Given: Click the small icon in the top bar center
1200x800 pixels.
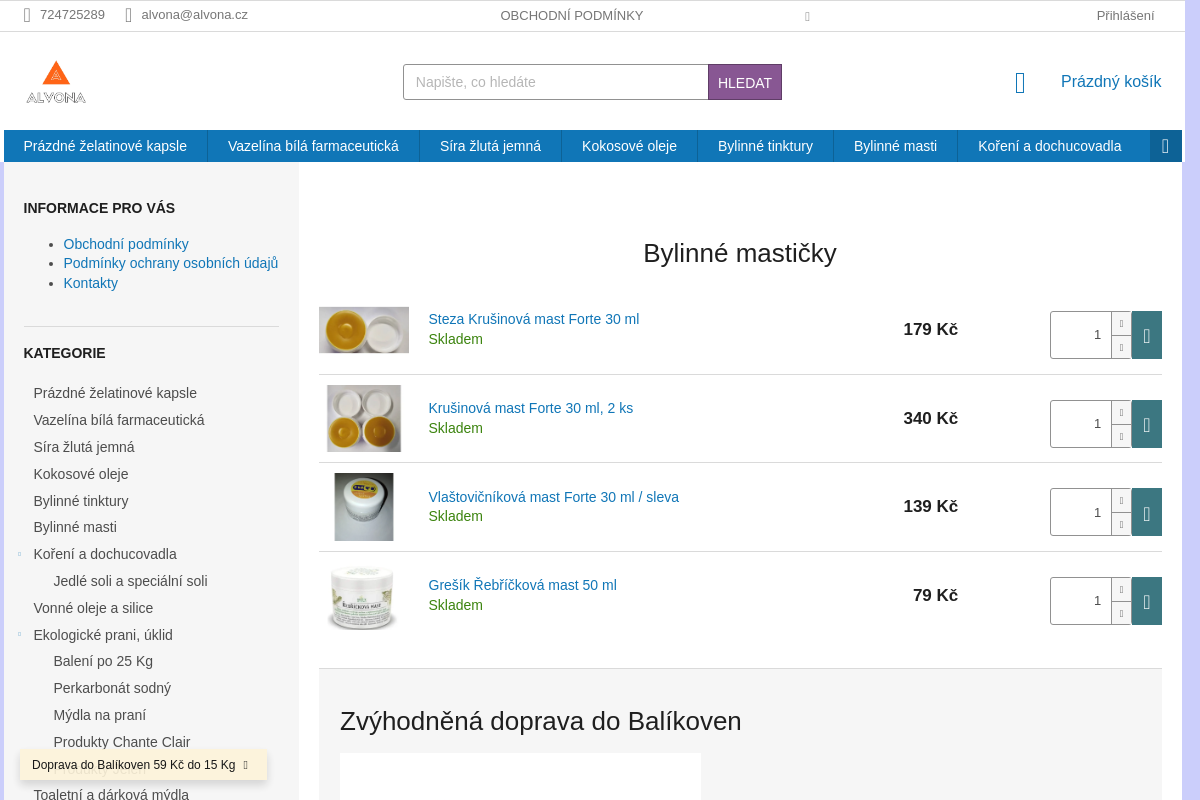Looking at the screenshot, I should [x=807, y=16].
